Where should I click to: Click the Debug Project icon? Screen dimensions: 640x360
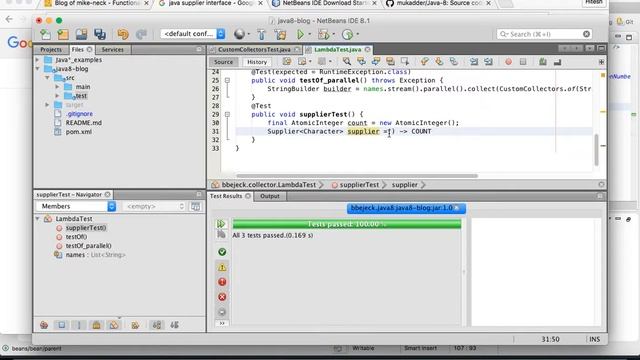coord(324,34)
